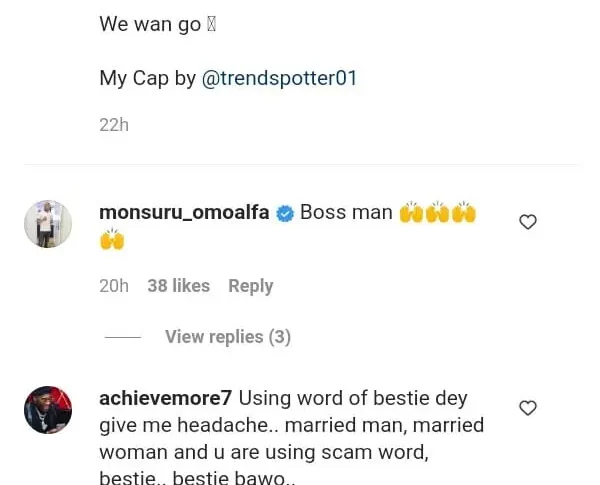Image resolution: width=600 pixels, height=485 pixels.
Task: Open achievemore7's profile avatar
Action: pyautogui.click(x=48, y=409)
